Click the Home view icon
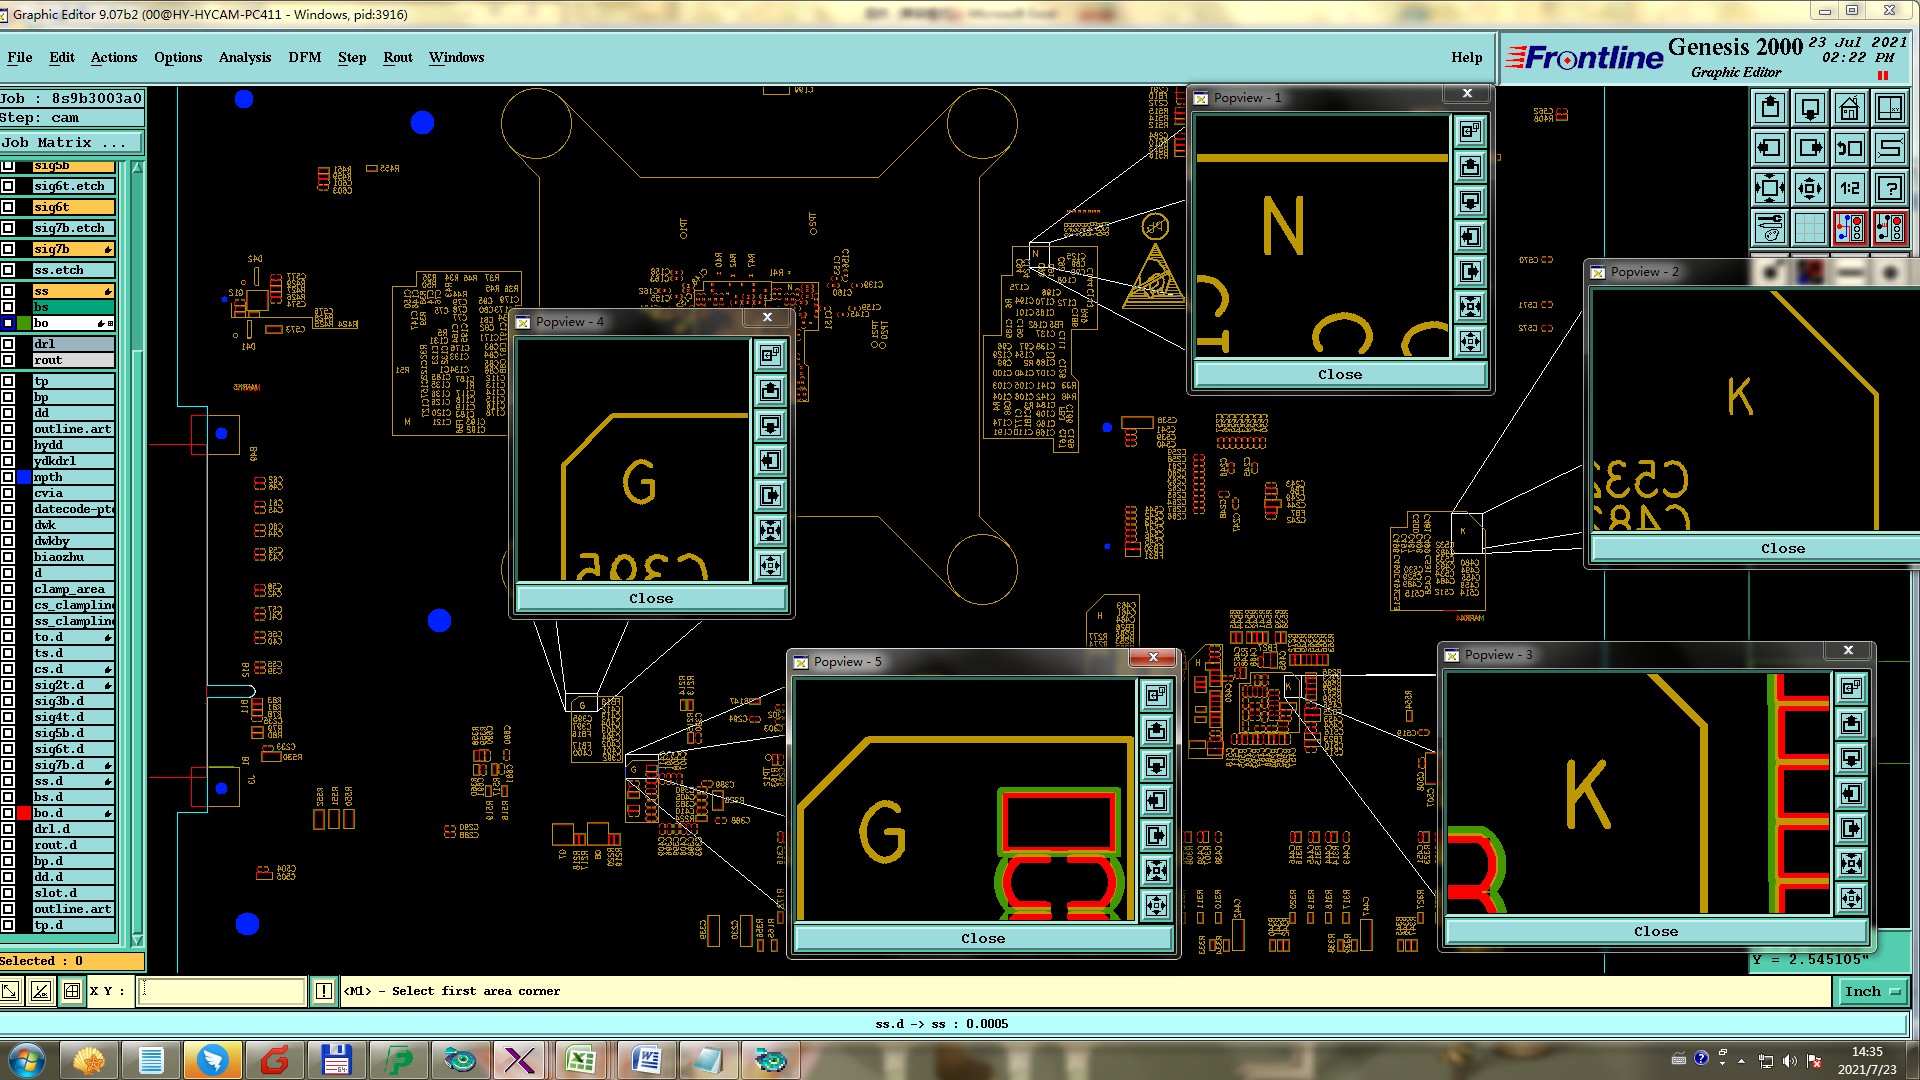This screenshot has width=1920, height=1080. click(x=1849, y=108)
